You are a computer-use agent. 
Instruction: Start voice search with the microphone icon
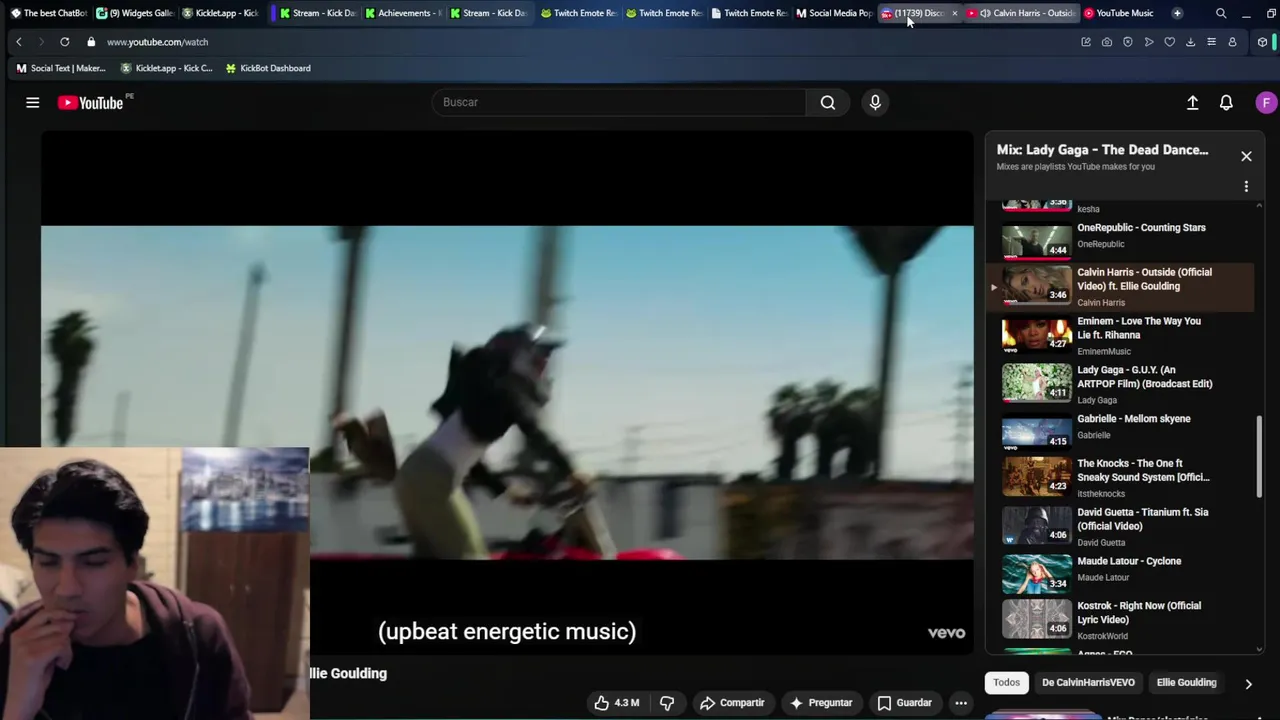tap(875, 102)
